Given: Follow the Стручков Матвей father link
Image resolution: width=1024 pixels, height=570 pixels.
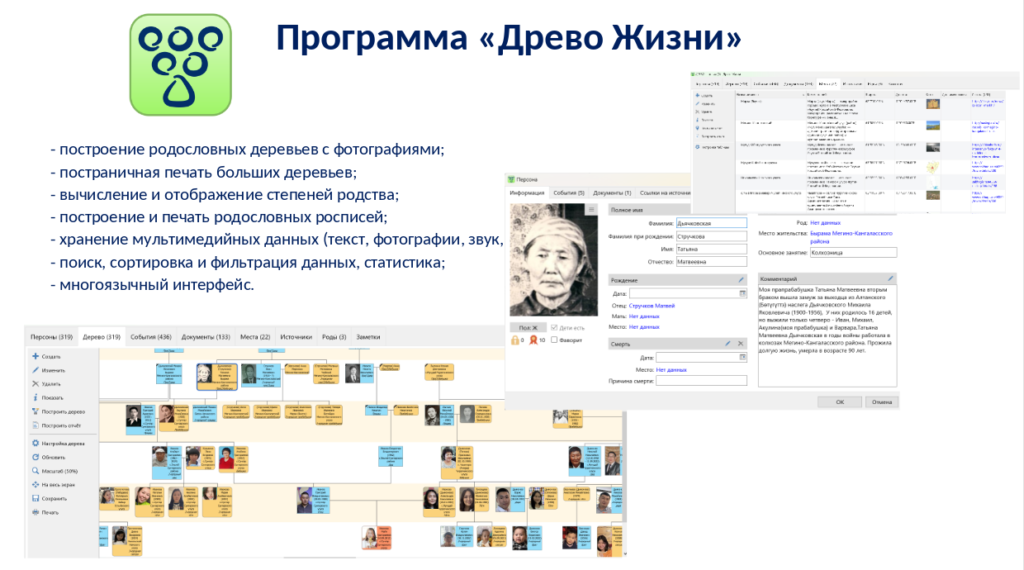Looking at the screenshot, I should click(x=652, y=305).
